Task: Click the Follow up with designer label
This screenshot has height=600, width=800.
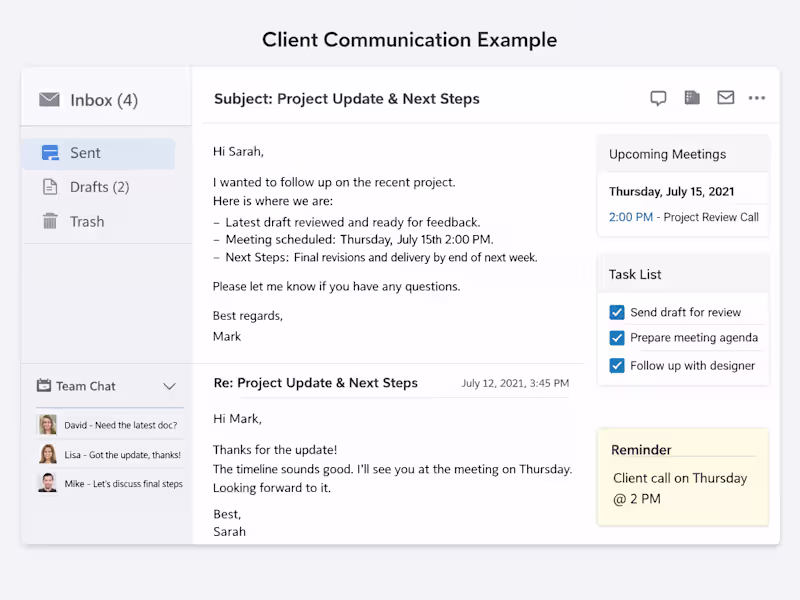Action: 692,366
